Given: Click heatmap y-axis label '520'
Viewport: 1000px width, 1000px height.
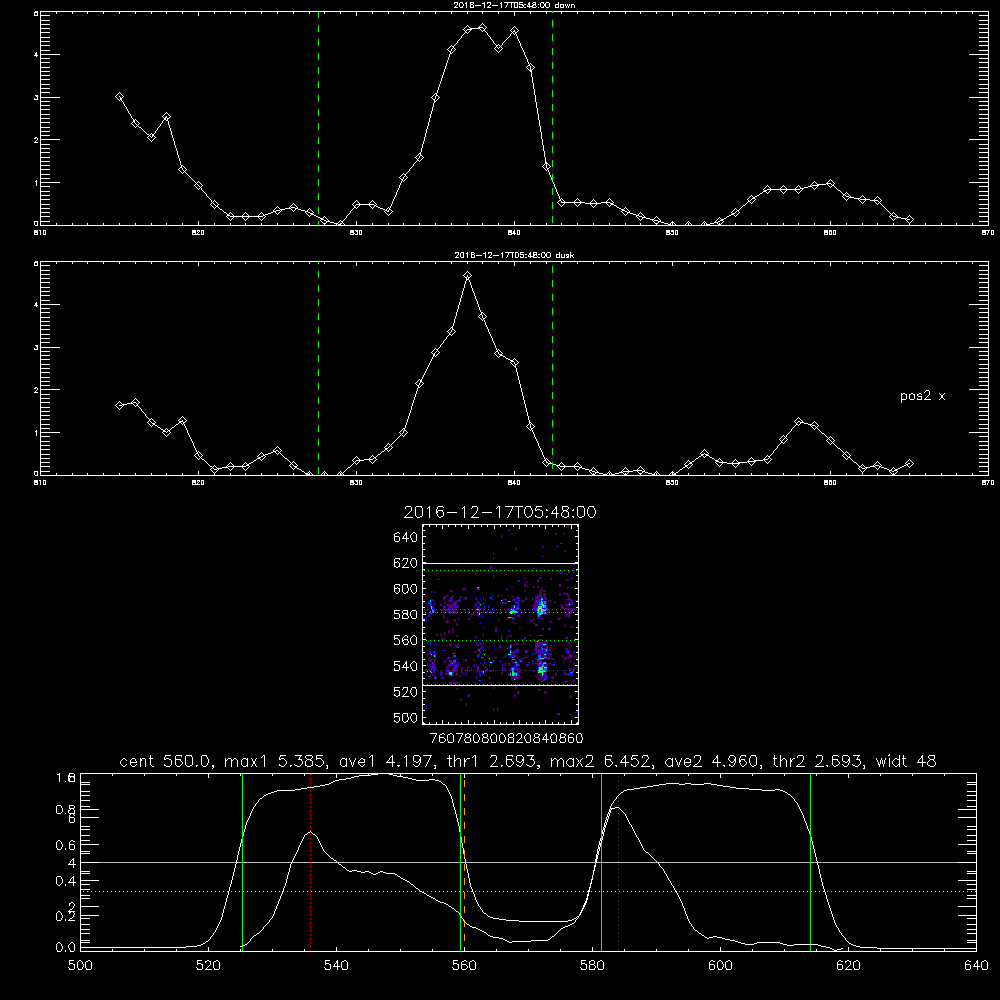Looking at the screenshot, I should pos(406,692).
